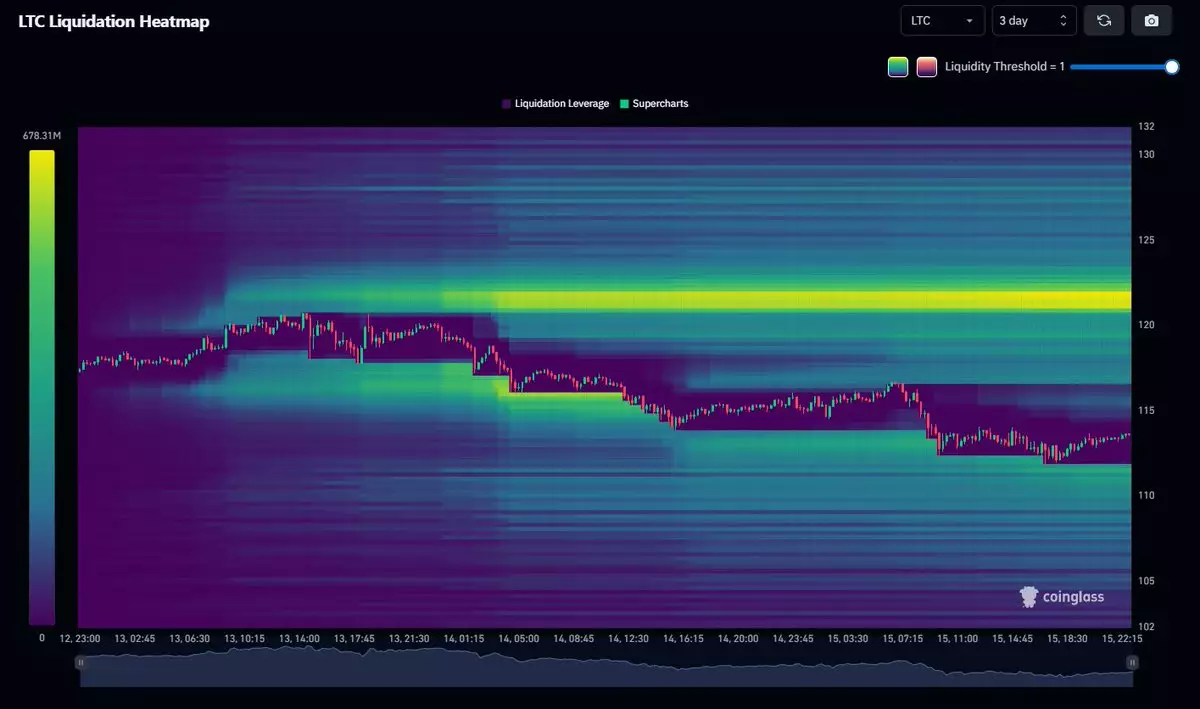Click the Liquidity Threshold slider knob
Image resolution: width=1200 pixels, height=709 pixels.
(1172, 67)
